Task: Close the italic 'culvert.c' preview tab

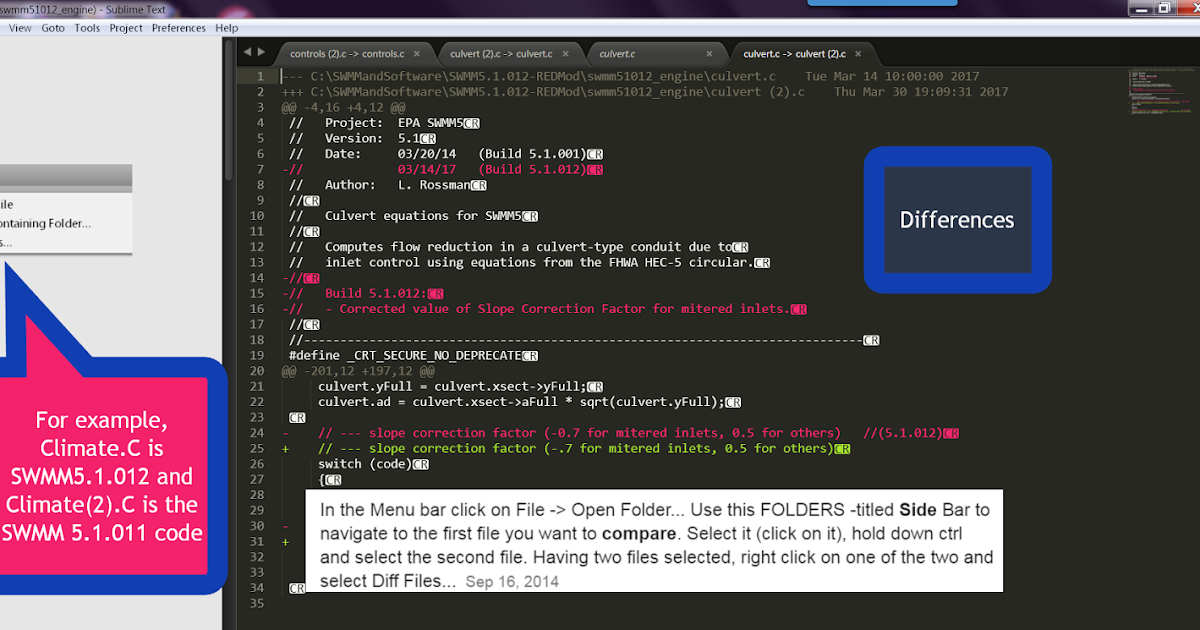Action: (710, 53)
